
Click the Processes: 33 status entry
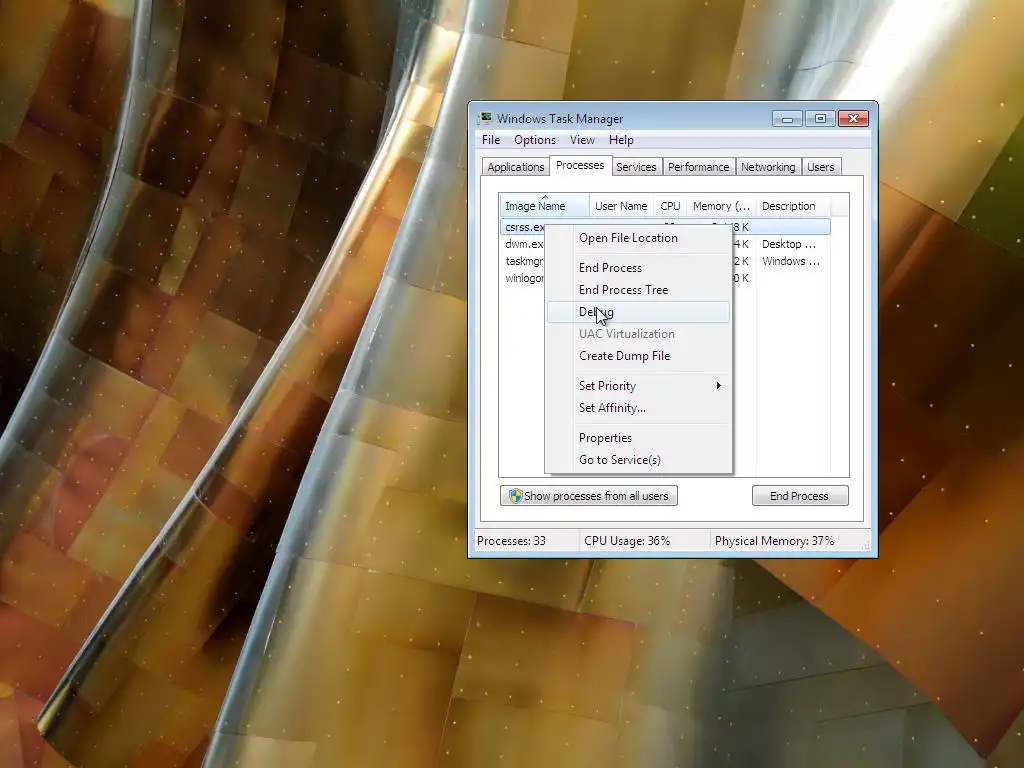(511, 541)
